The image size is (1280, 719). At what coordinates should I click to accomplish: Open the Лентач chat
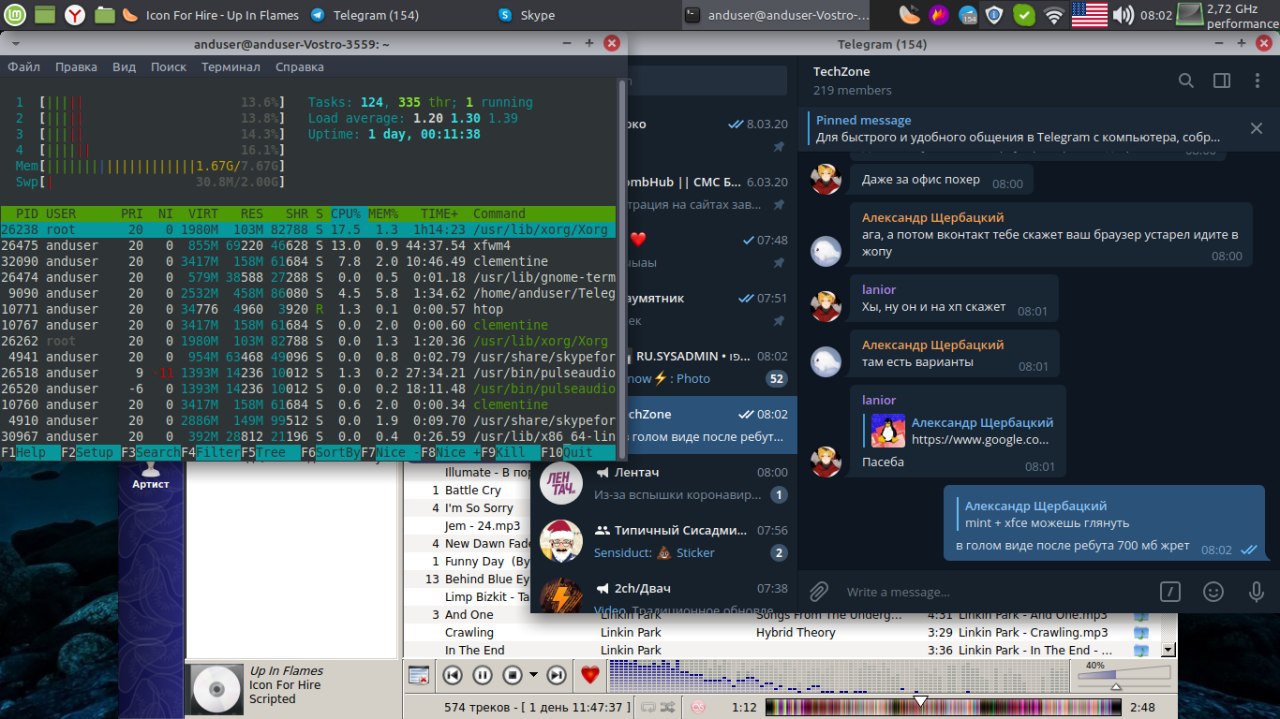[664, 483]
